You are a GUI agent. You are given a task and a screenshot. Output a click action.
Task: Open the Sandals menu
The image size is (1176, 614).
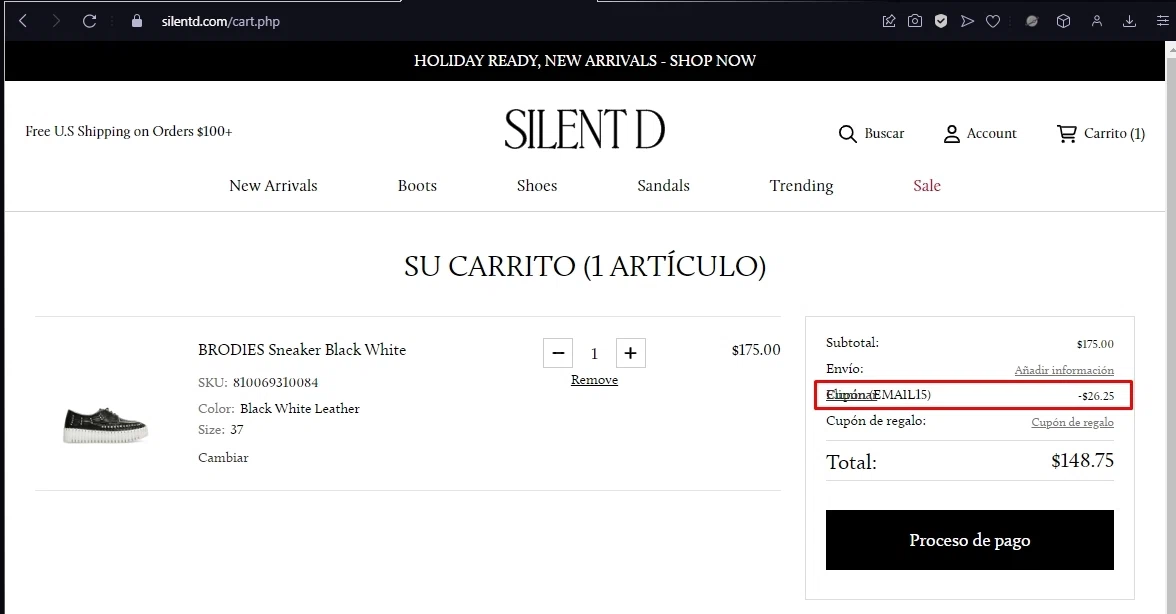pos(663,185)
